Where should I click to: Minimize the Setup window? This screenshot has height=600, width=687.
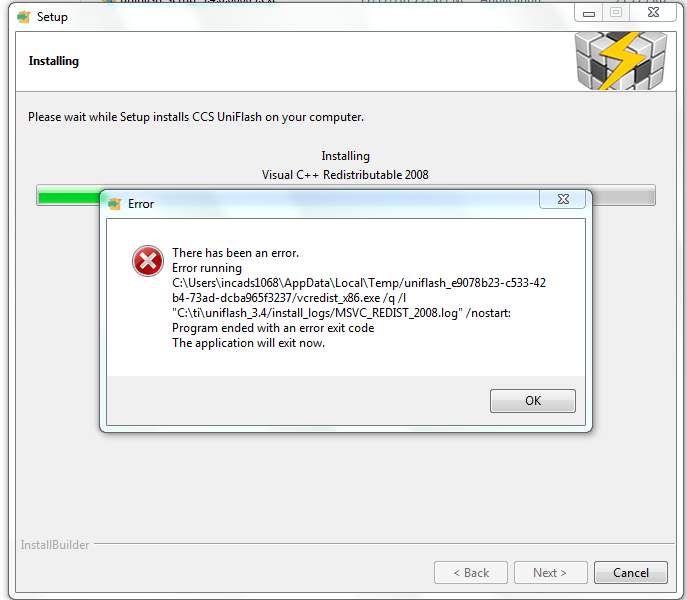click(588, 13)
